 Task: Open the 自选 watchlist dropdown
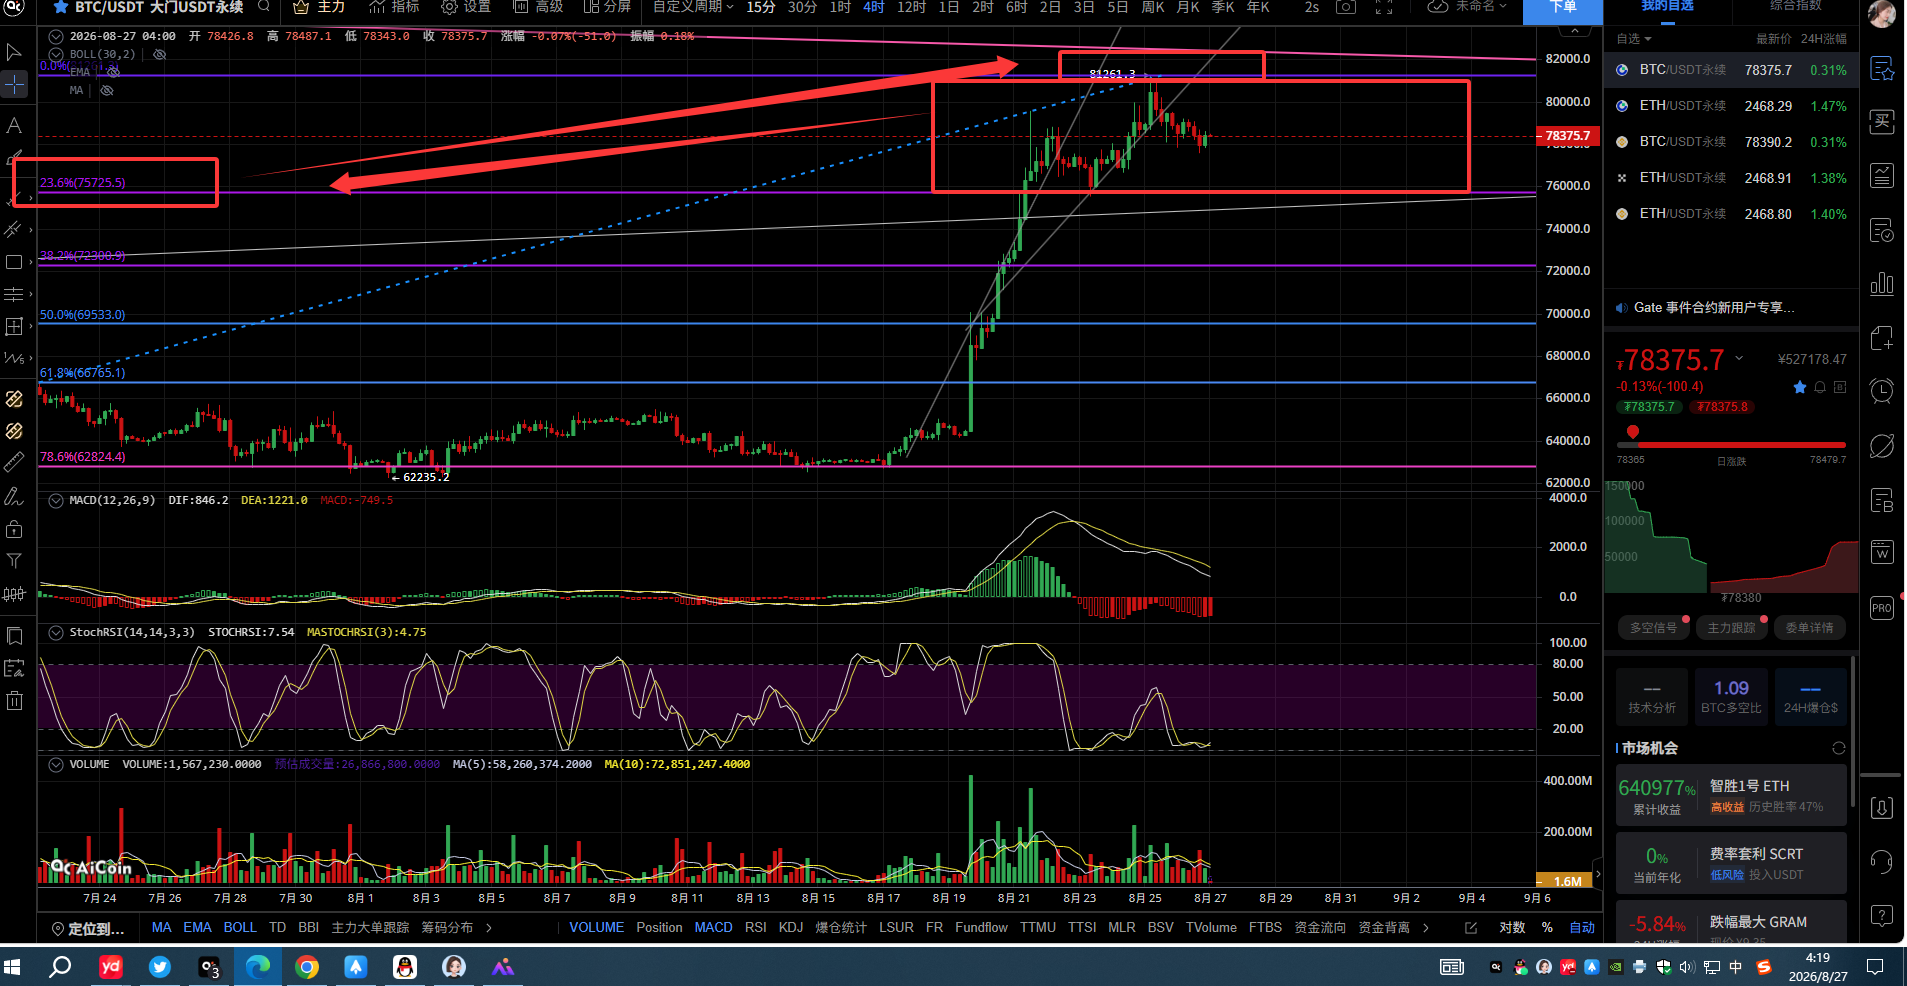1634,39
